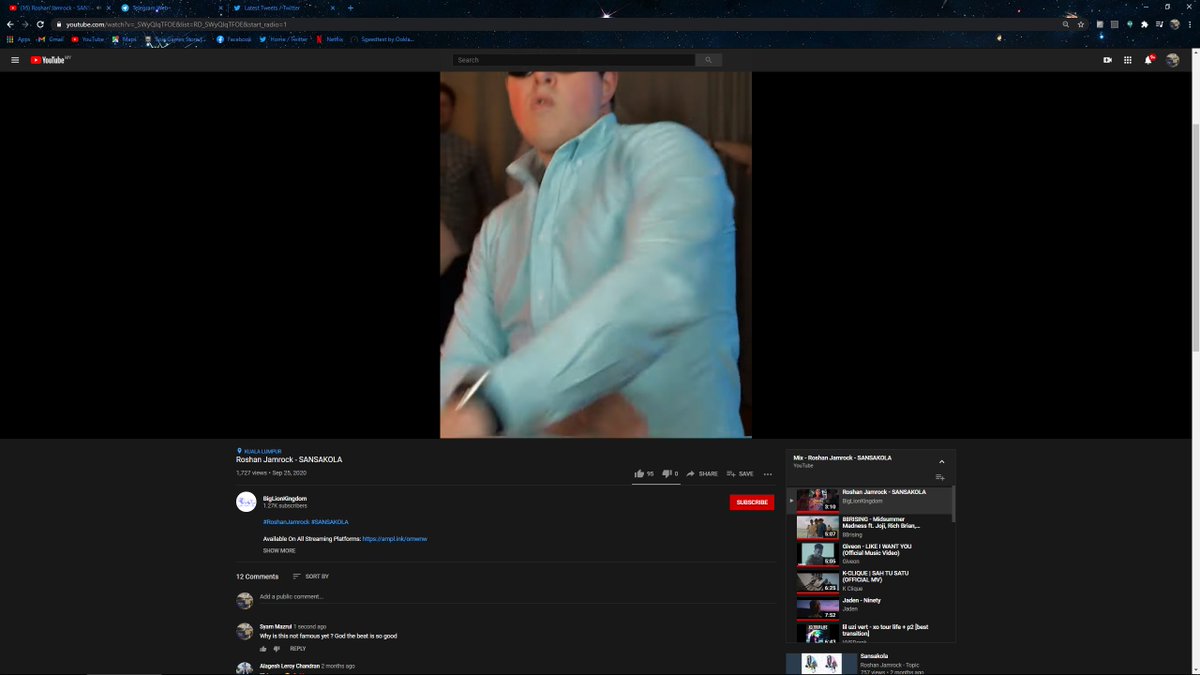Click the video player to pause
The height and width of the screenshot is (675, 1200).
coord(595,255)
